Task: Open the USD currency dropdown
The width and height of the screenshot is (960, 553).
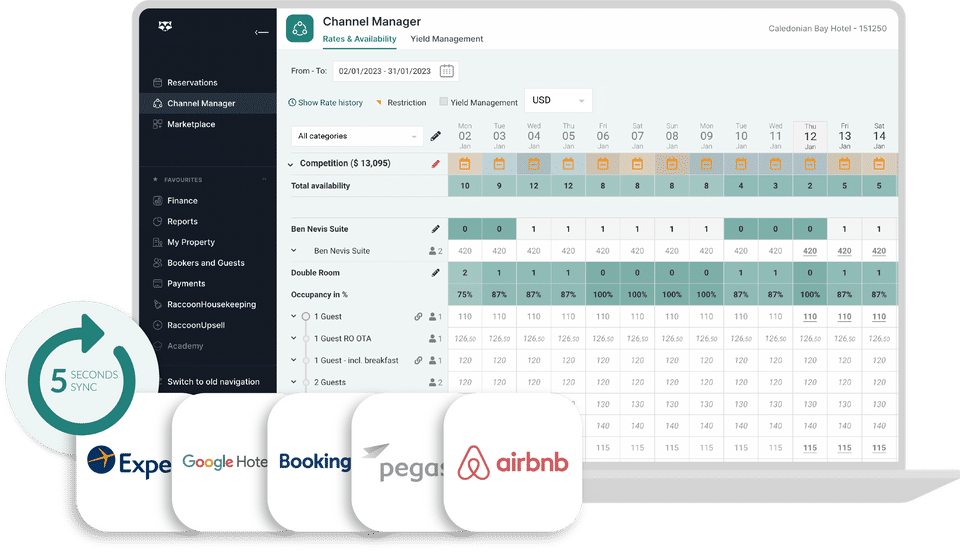Action: coord(558,100)
